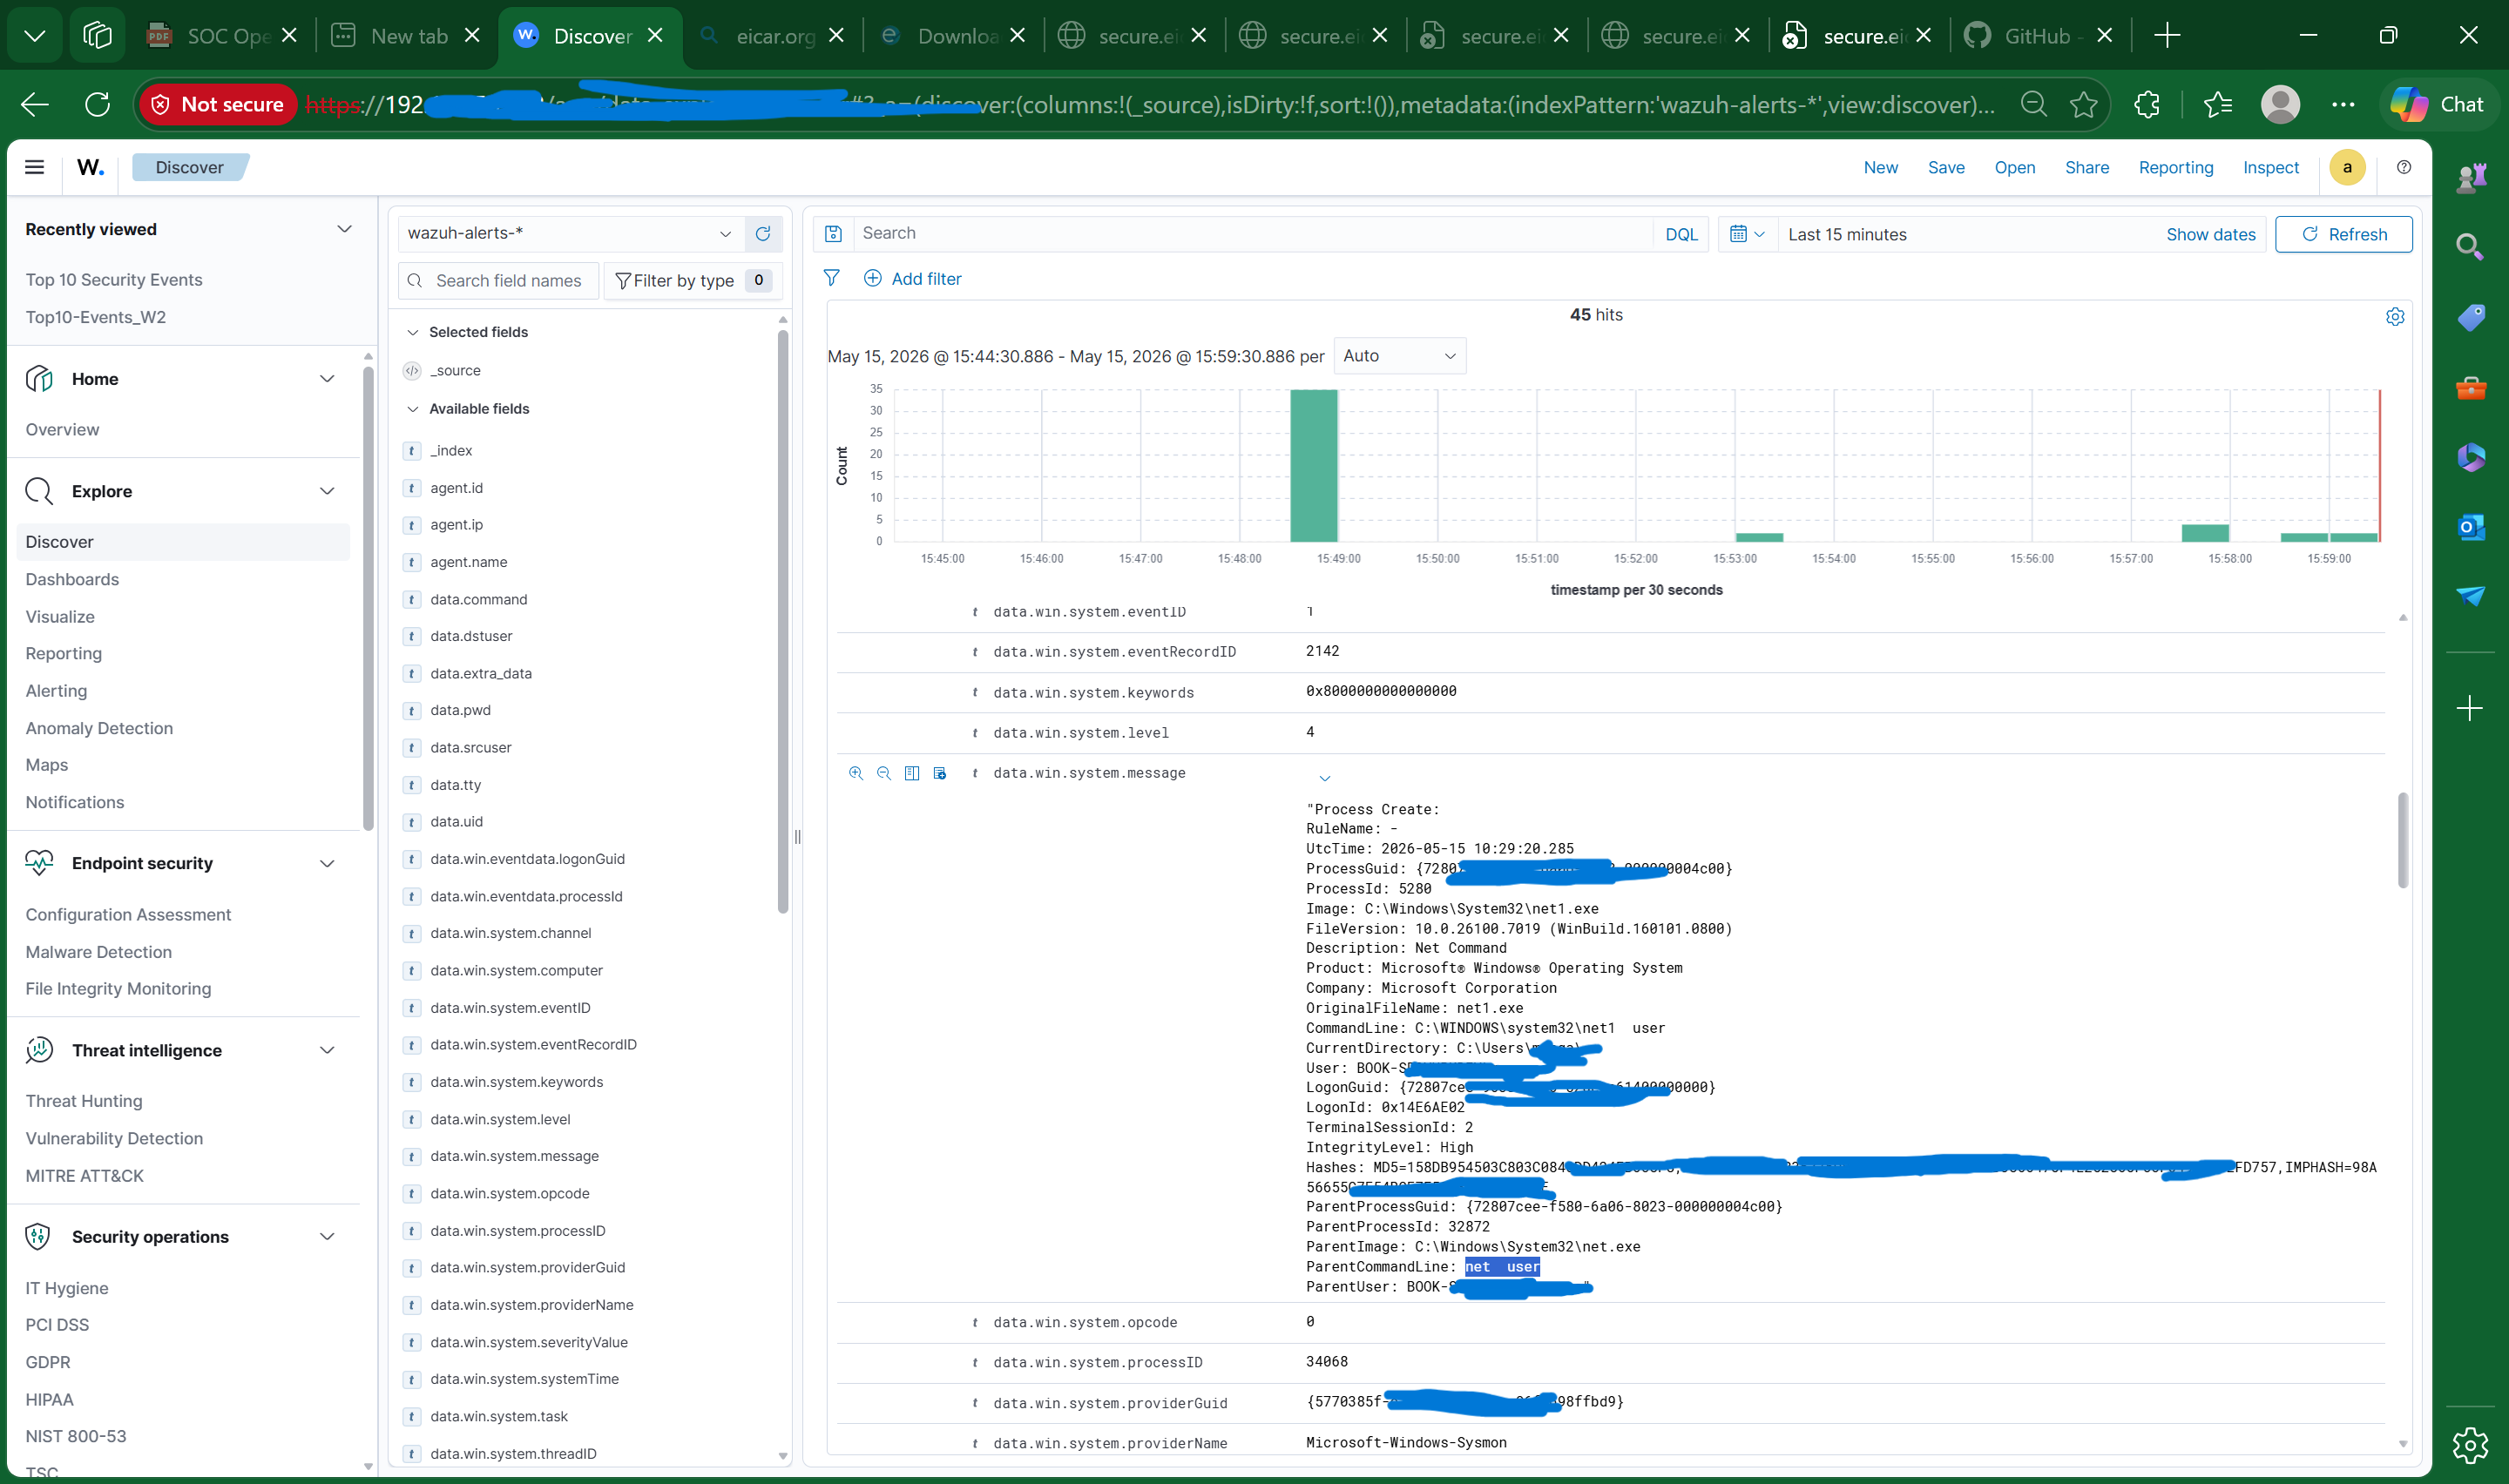
Task: Add this page to favorites star
Action: 2084,104
